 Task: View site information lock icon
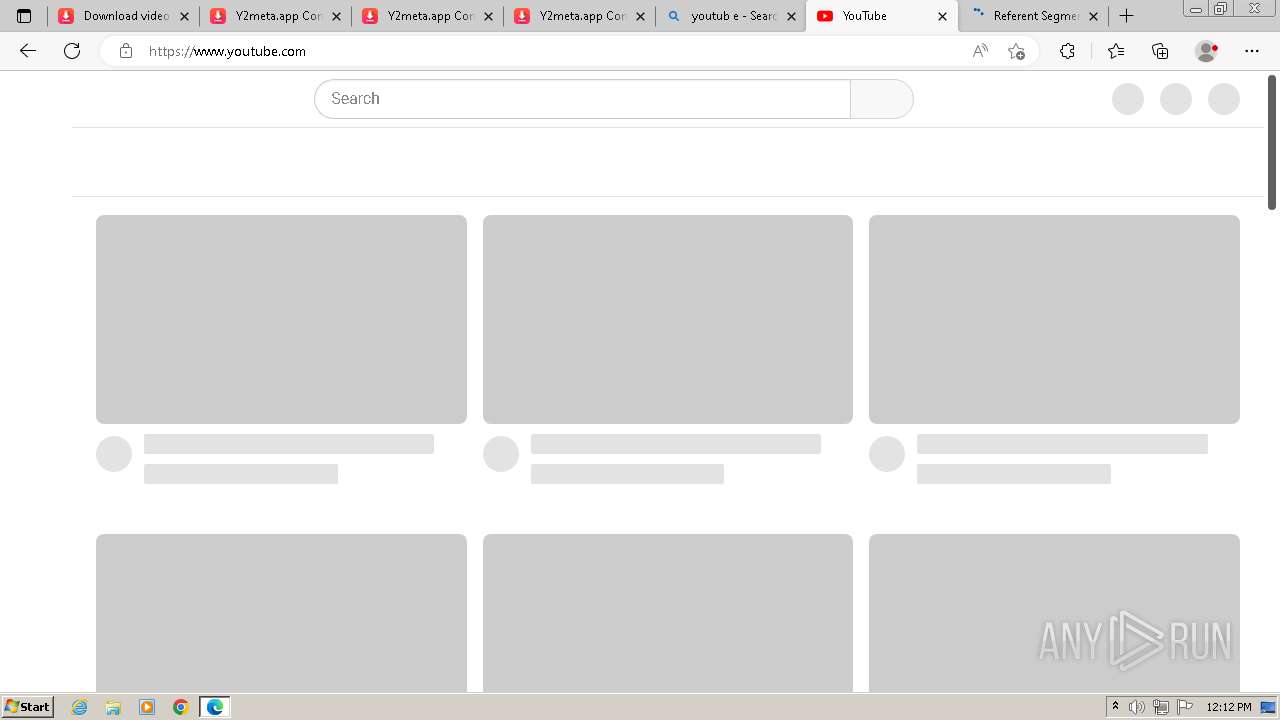tap(126, 51)
